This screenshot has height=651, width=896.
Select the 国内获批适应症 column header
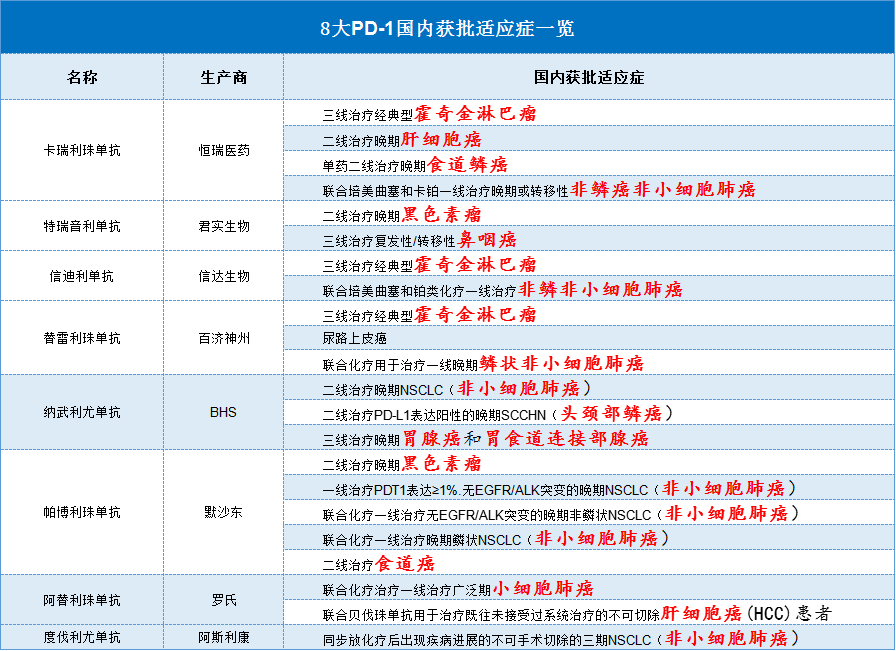point(589,77)
